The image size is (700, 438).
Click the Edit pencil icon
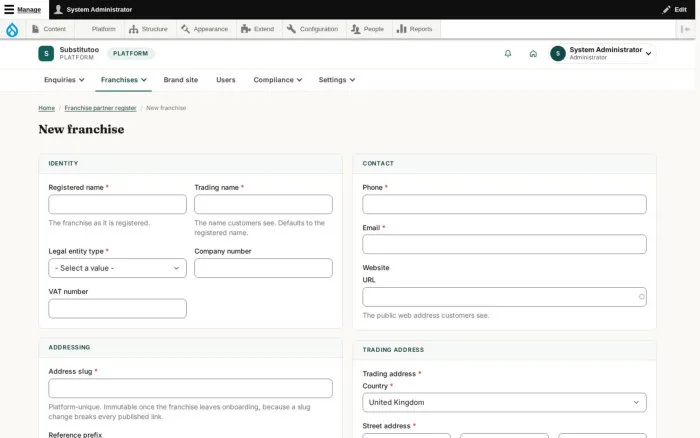click(666, 9)
